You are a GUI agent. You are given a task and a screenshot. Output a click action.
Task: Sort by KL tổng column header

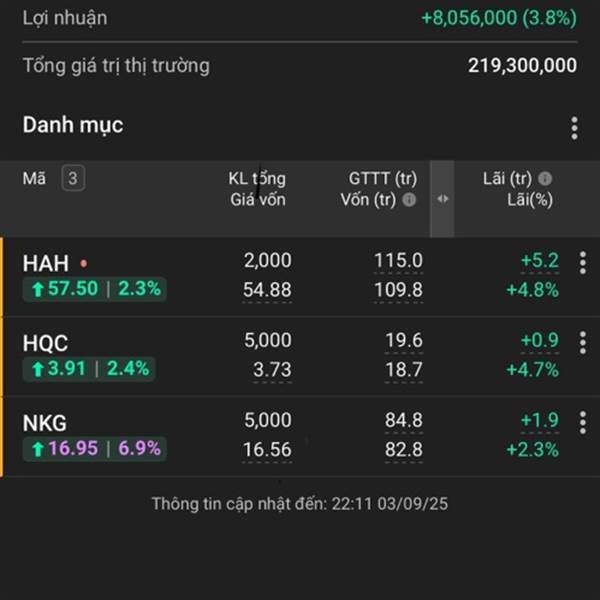[257, 178]
